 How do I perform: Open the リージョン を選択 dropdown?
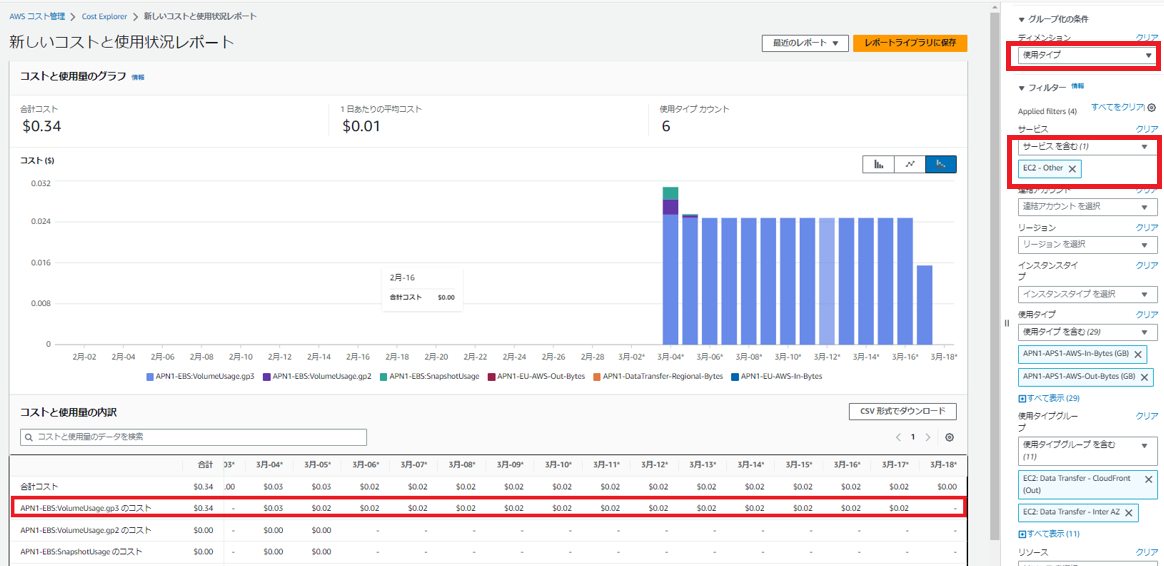pos(1088,244)
